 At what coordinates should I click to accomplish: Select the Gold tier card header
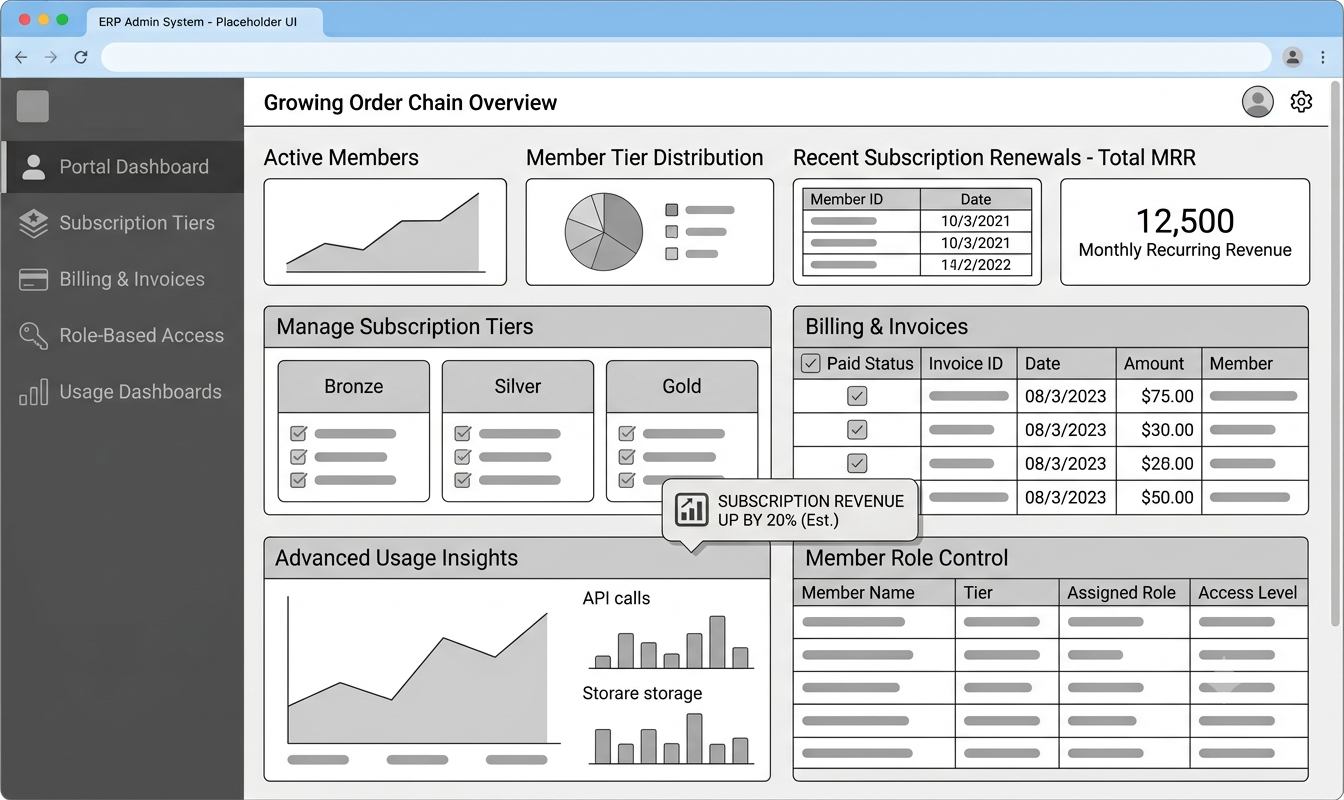pos(682,386)
